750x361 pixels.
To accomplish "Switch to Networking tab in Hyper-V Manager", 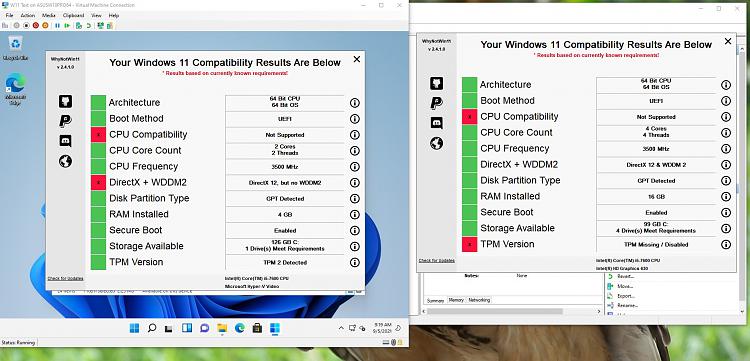I will (479, 300).
